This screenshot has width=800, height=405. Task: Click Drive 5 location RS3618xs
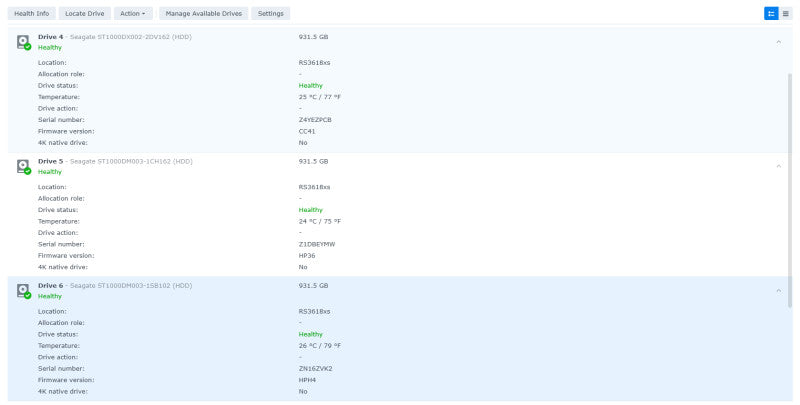(x=314, y=187)
